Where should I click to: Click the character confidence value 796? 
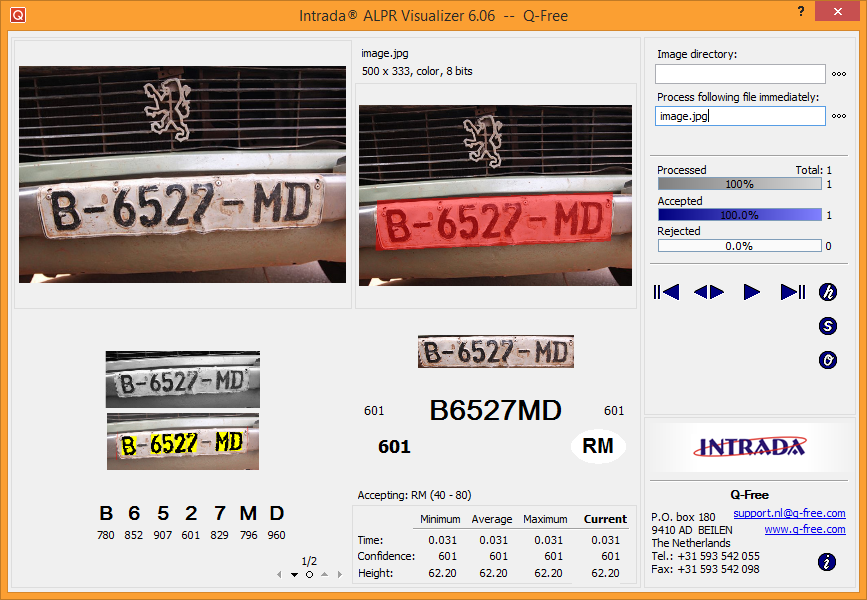click(248, 535)
